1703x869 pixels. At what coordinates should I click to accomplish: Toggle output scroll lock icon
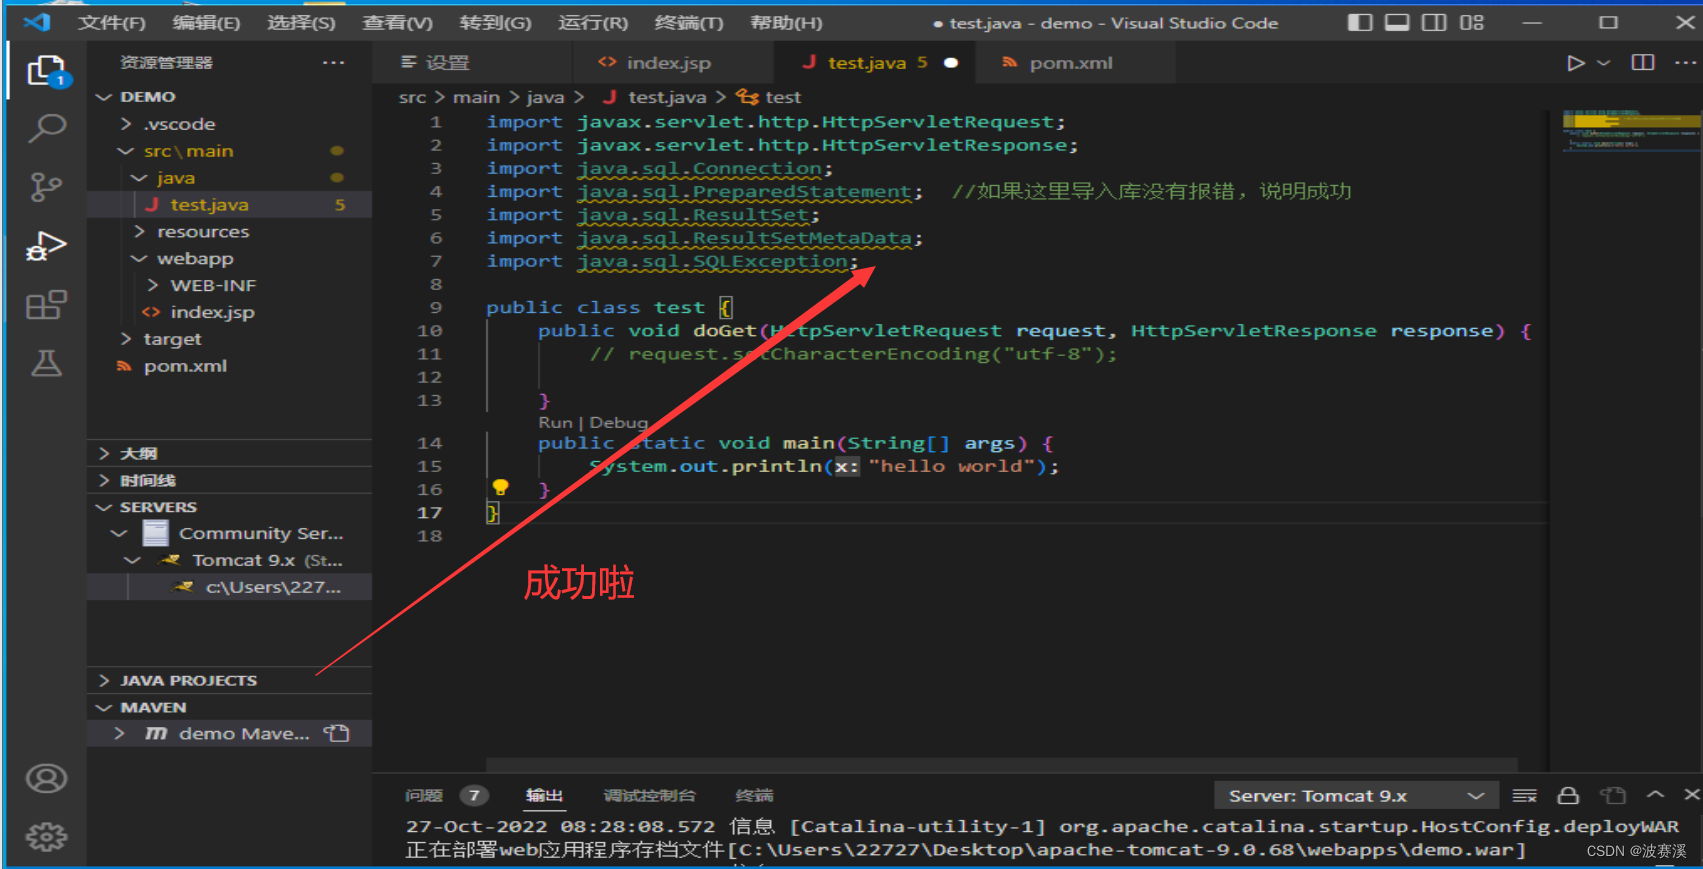coord(1568,796)
